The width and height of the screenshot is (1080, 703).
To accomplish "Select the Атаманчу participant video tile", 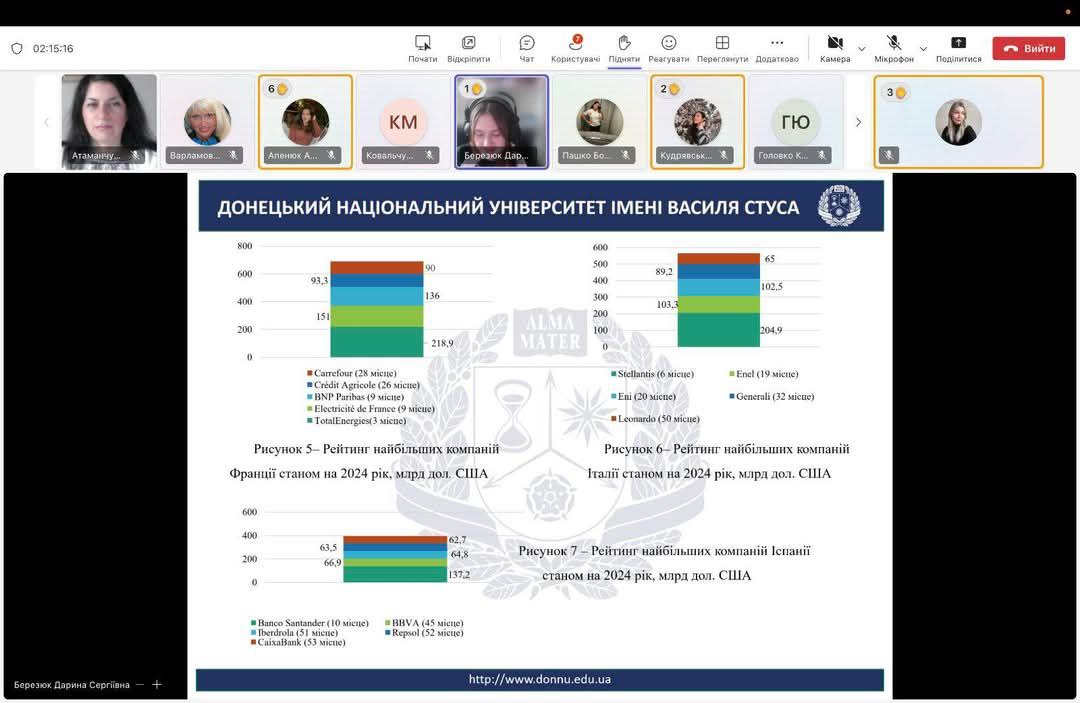I will click(109, 121).
